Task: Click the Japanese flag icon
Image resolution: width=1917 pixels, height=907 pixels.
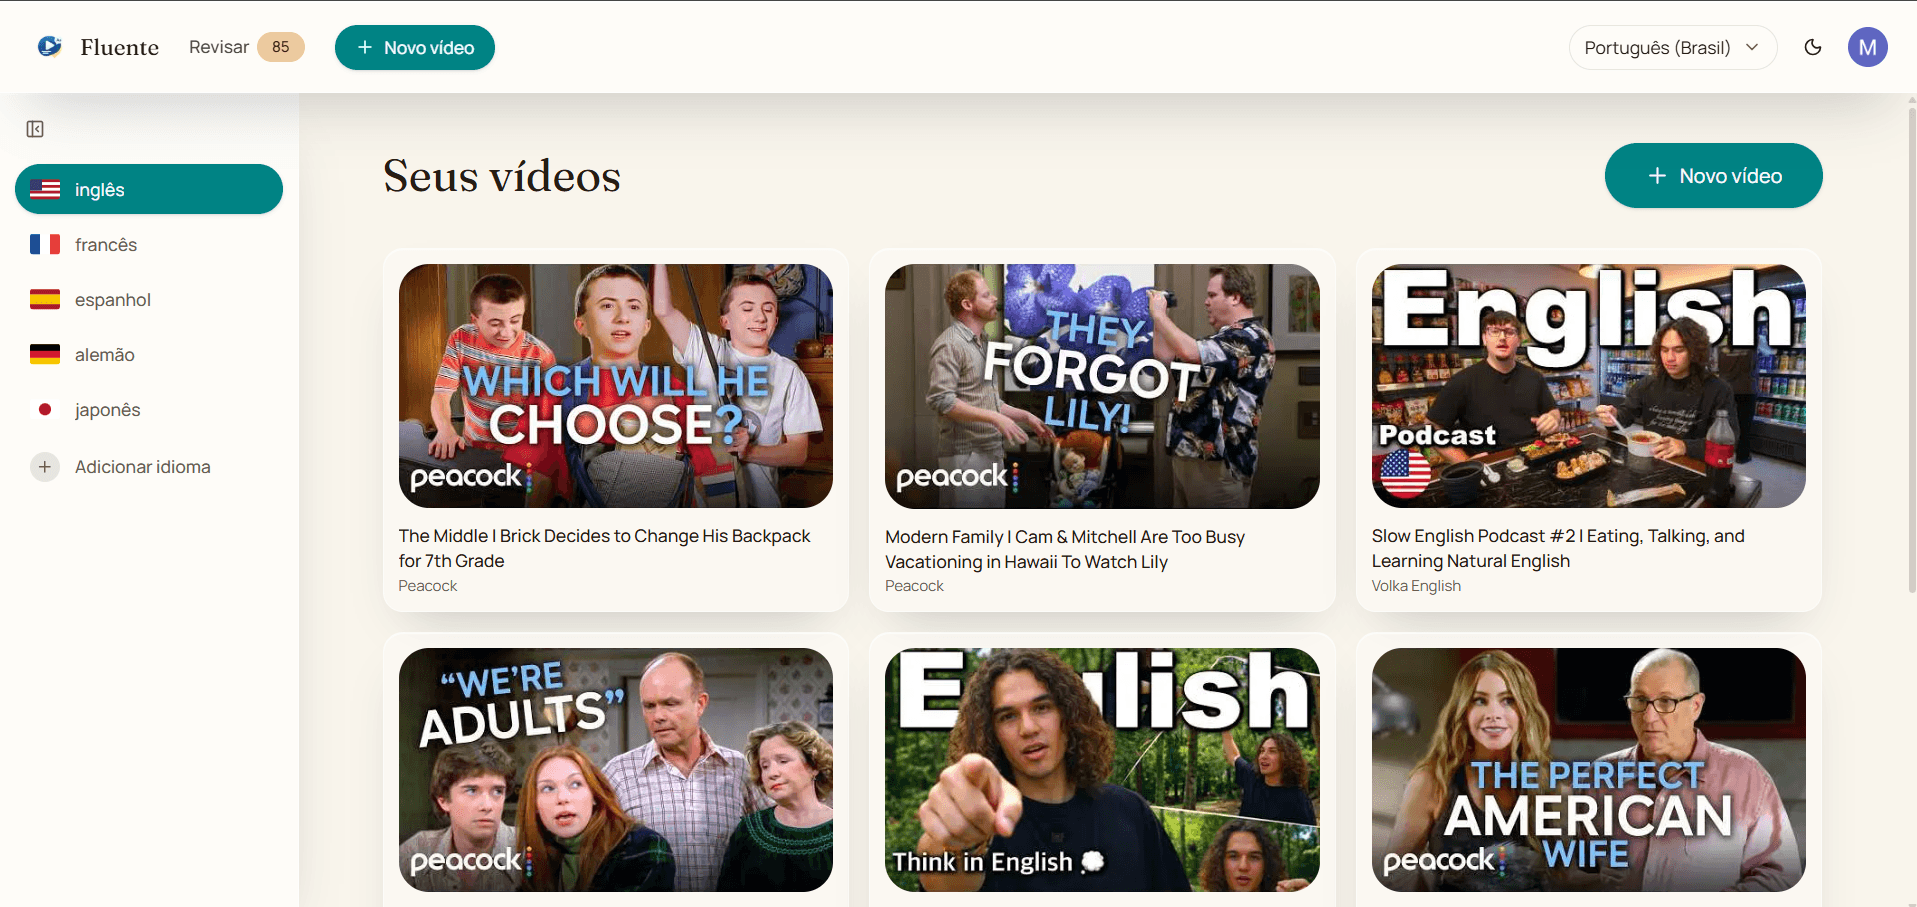Action: pos(45,409)
